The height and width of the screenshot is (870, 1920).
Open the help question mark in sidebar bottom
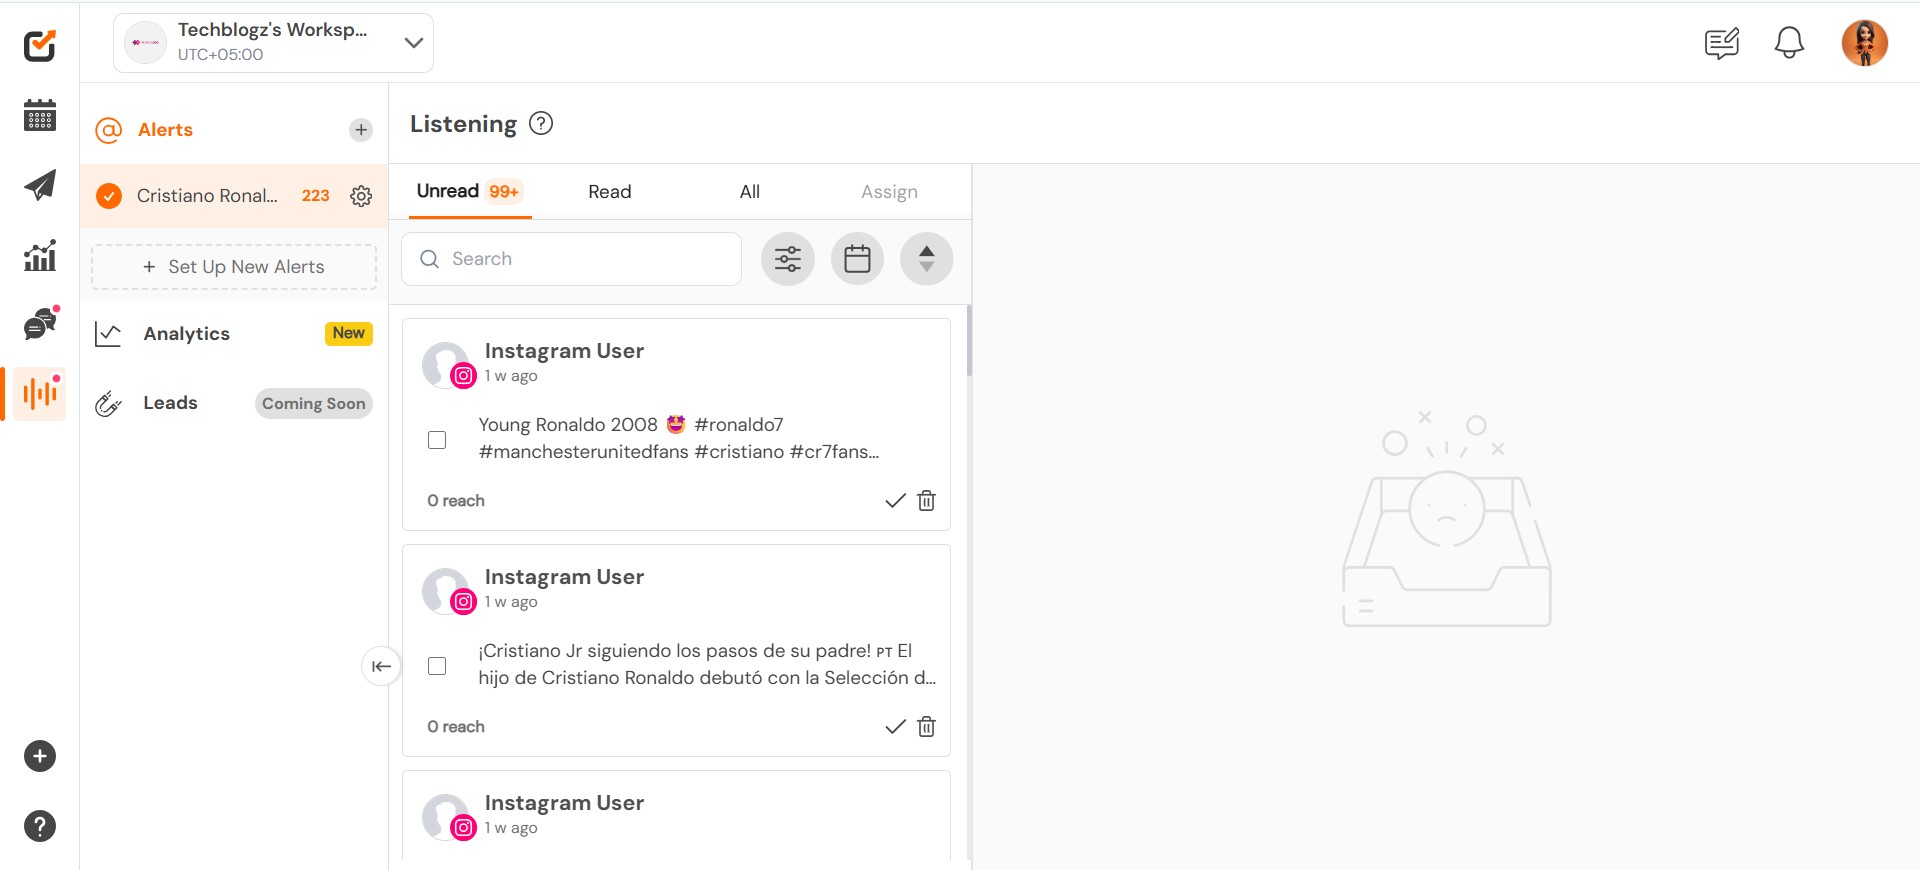click(x=40, y=826)
